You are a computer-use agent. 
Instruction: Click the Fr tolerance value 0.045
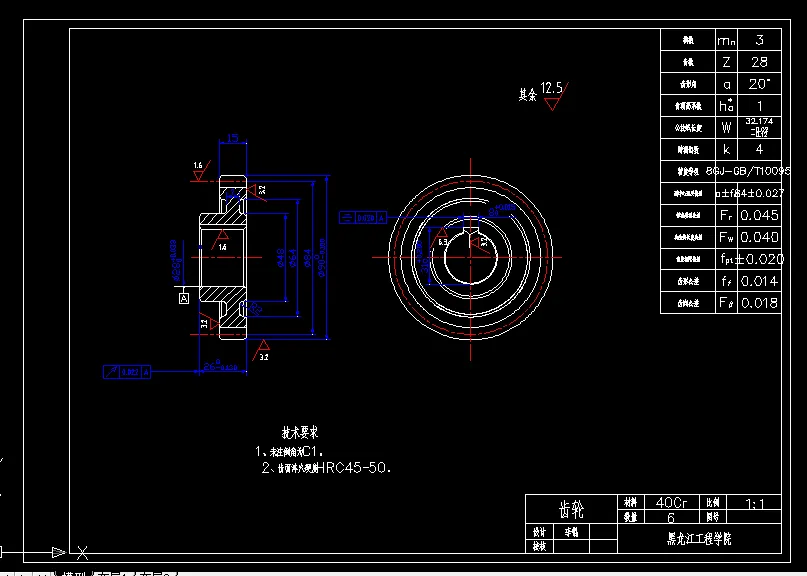(760, 216)
